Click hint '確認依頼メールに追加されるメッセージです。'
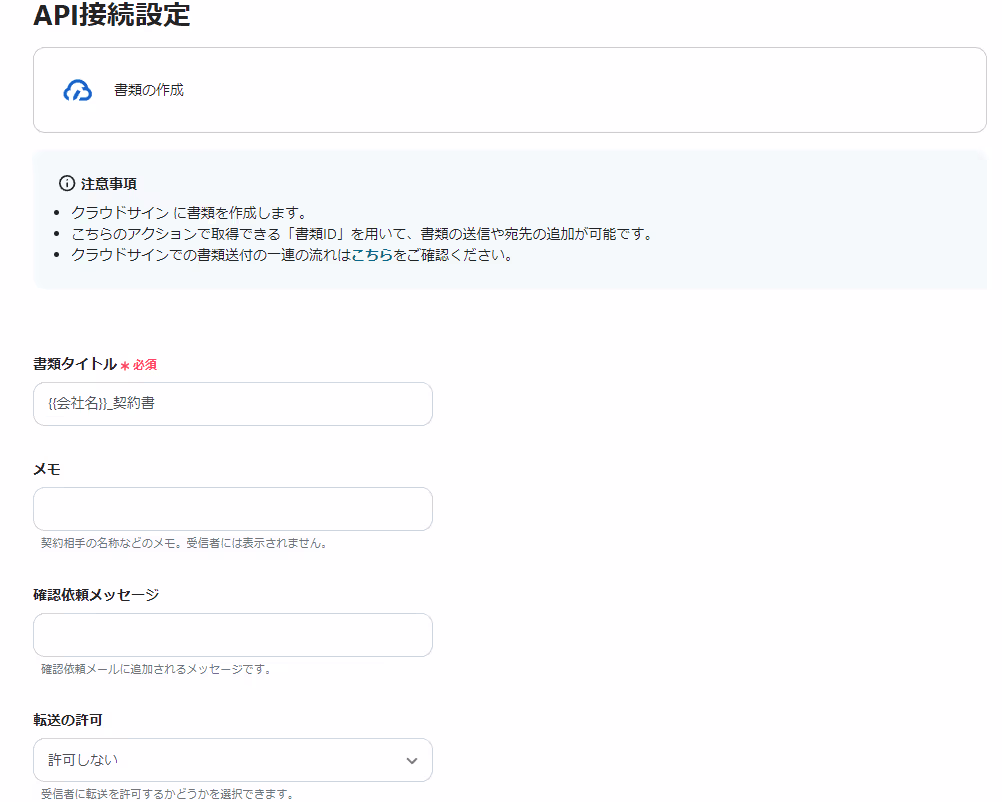This screenshot has width=1002, height=802. click(x=156, y=669)
